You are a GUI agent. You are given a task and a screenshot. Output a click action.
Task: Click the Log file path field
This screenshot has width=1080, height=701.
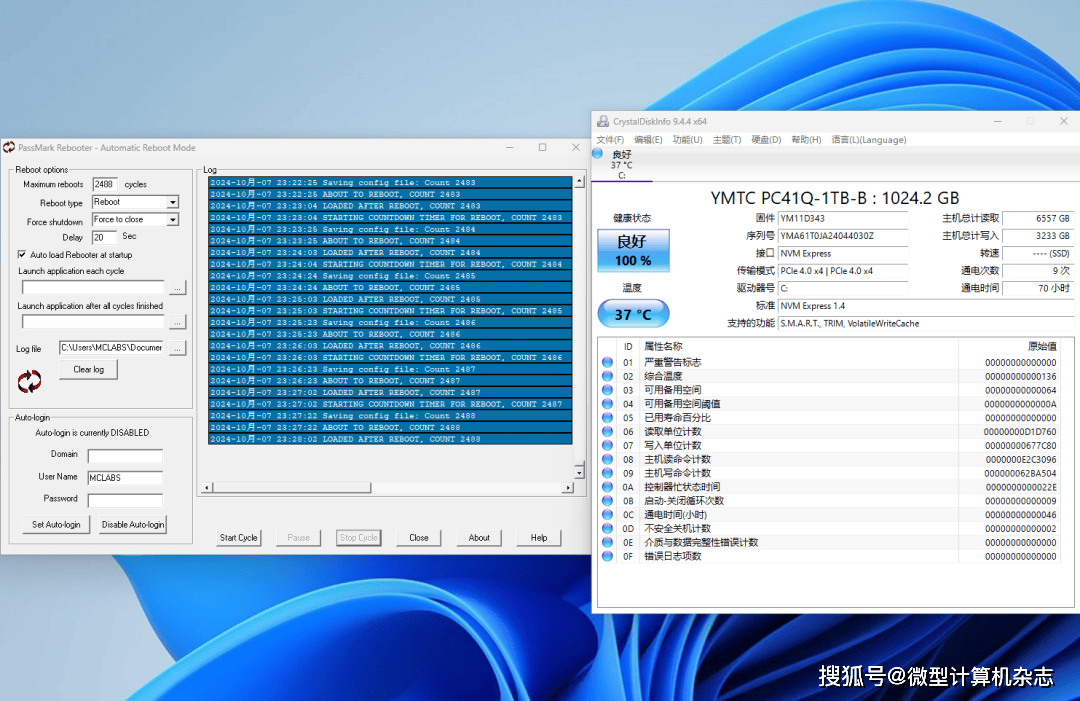(x=112, y=348)
